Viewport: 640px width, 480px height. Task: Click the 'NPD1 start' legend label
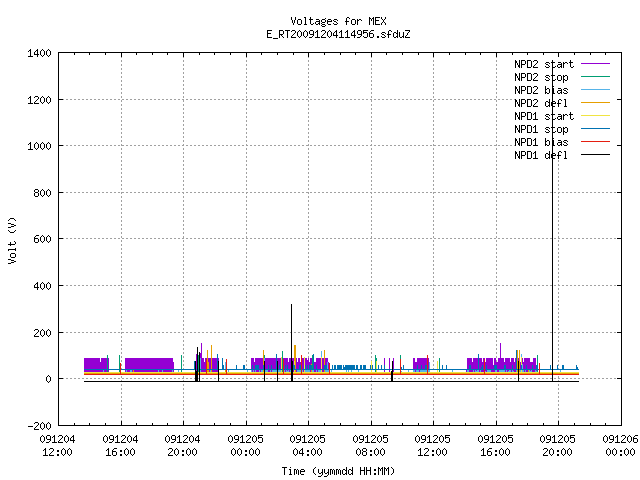click(x=544, y=116)
